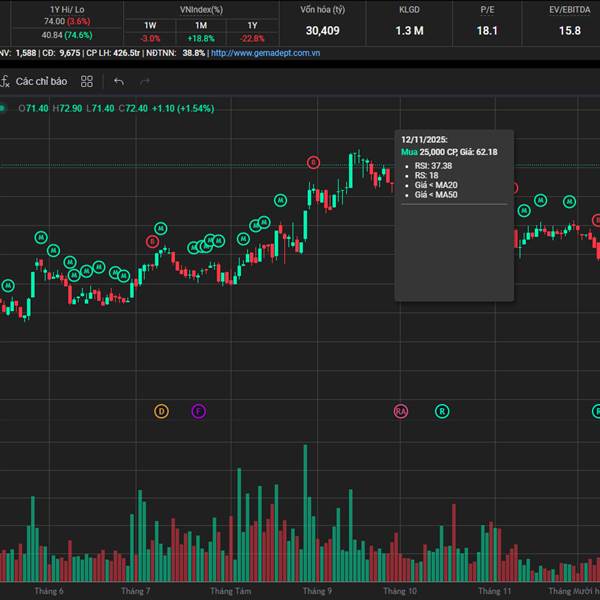Click the undo arrow in chart toolbar

pyautogui.click(x=119, y=81)
